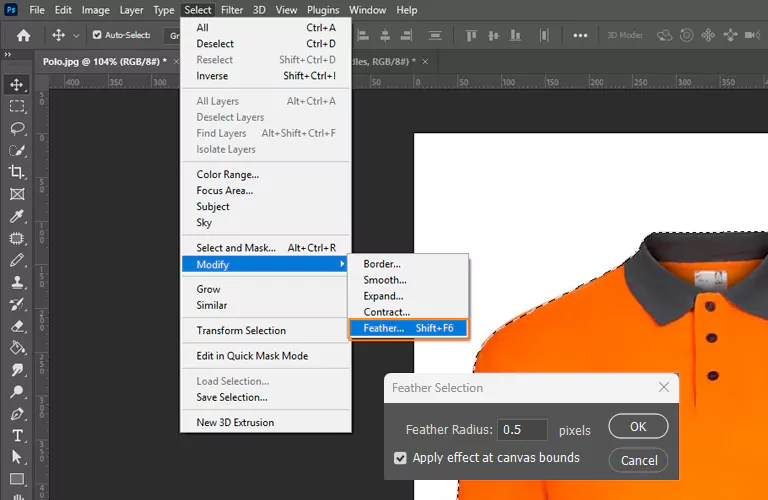
Task: Select the Brush tool
Action: [17, 260]
